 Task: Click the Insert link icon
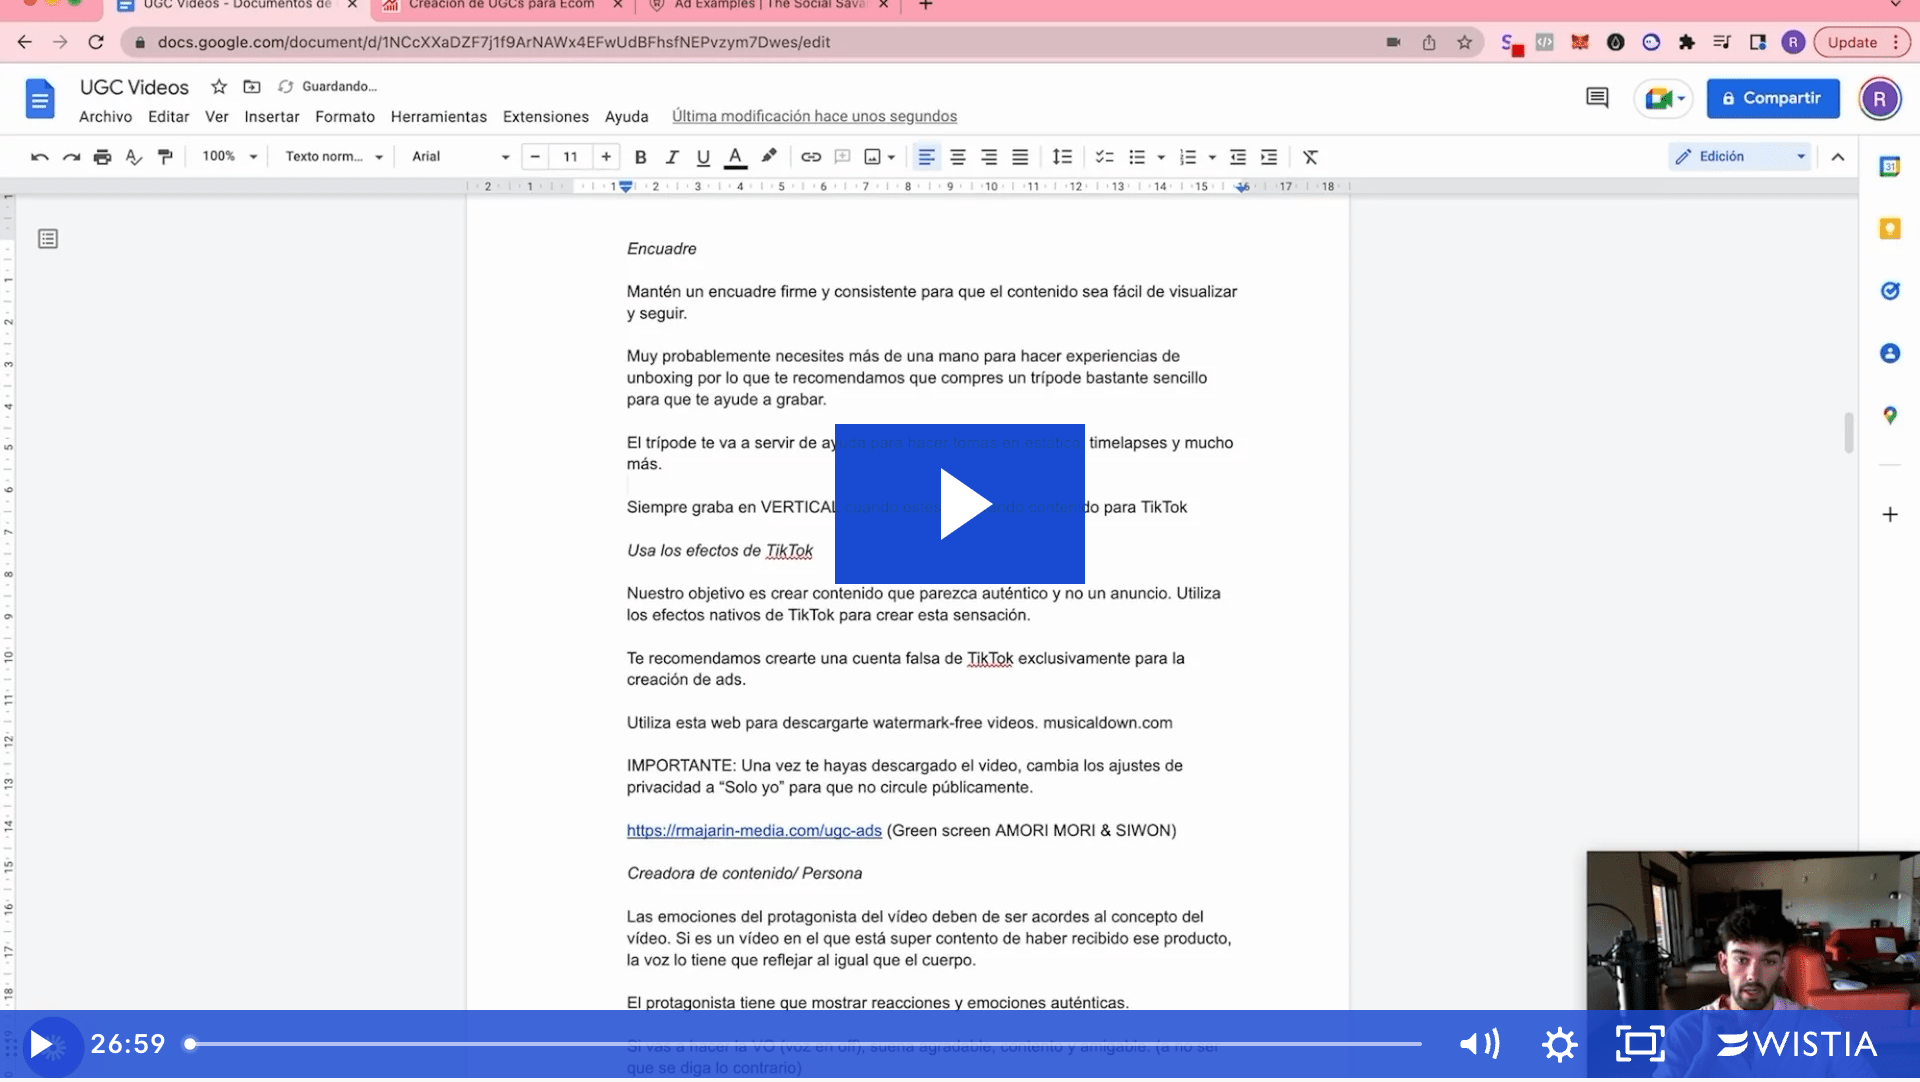811,157
